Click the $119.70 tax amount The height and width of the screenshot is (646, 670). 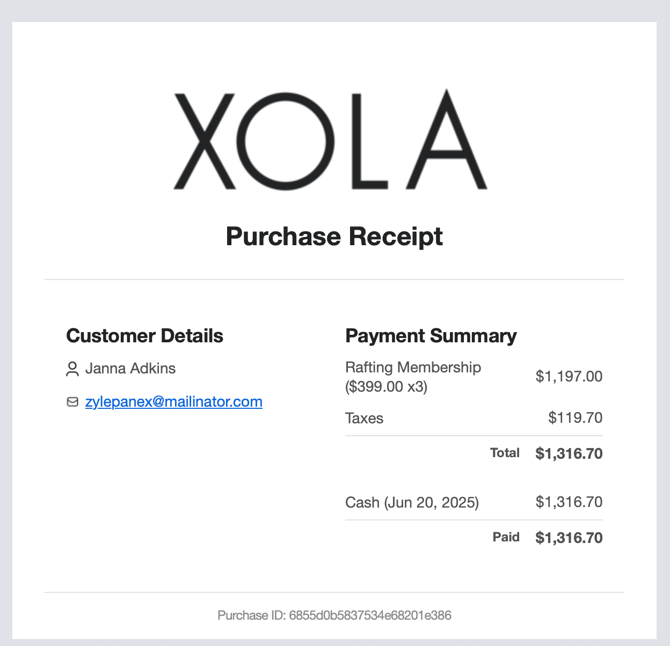(x=575, y=417)
